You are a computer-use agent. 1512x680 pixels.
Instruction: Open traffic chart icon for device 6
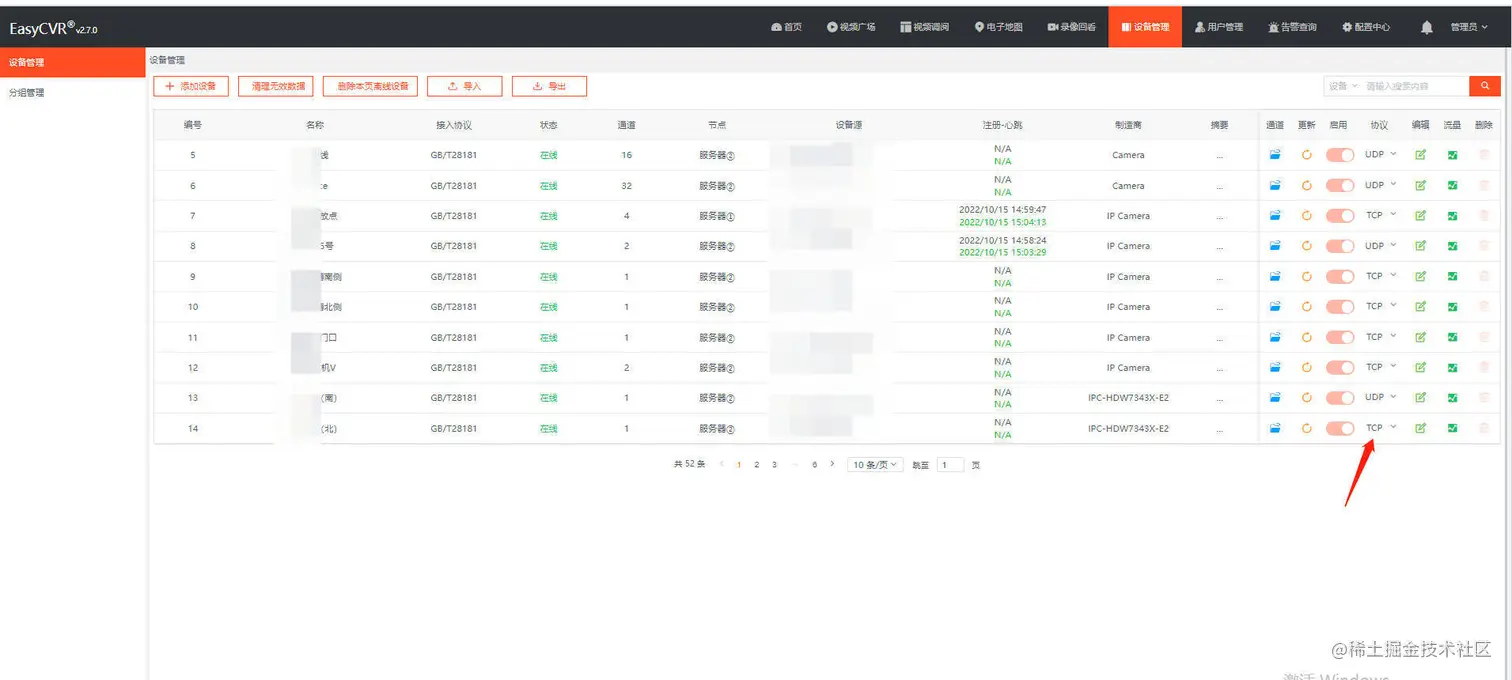point(1452,185)
